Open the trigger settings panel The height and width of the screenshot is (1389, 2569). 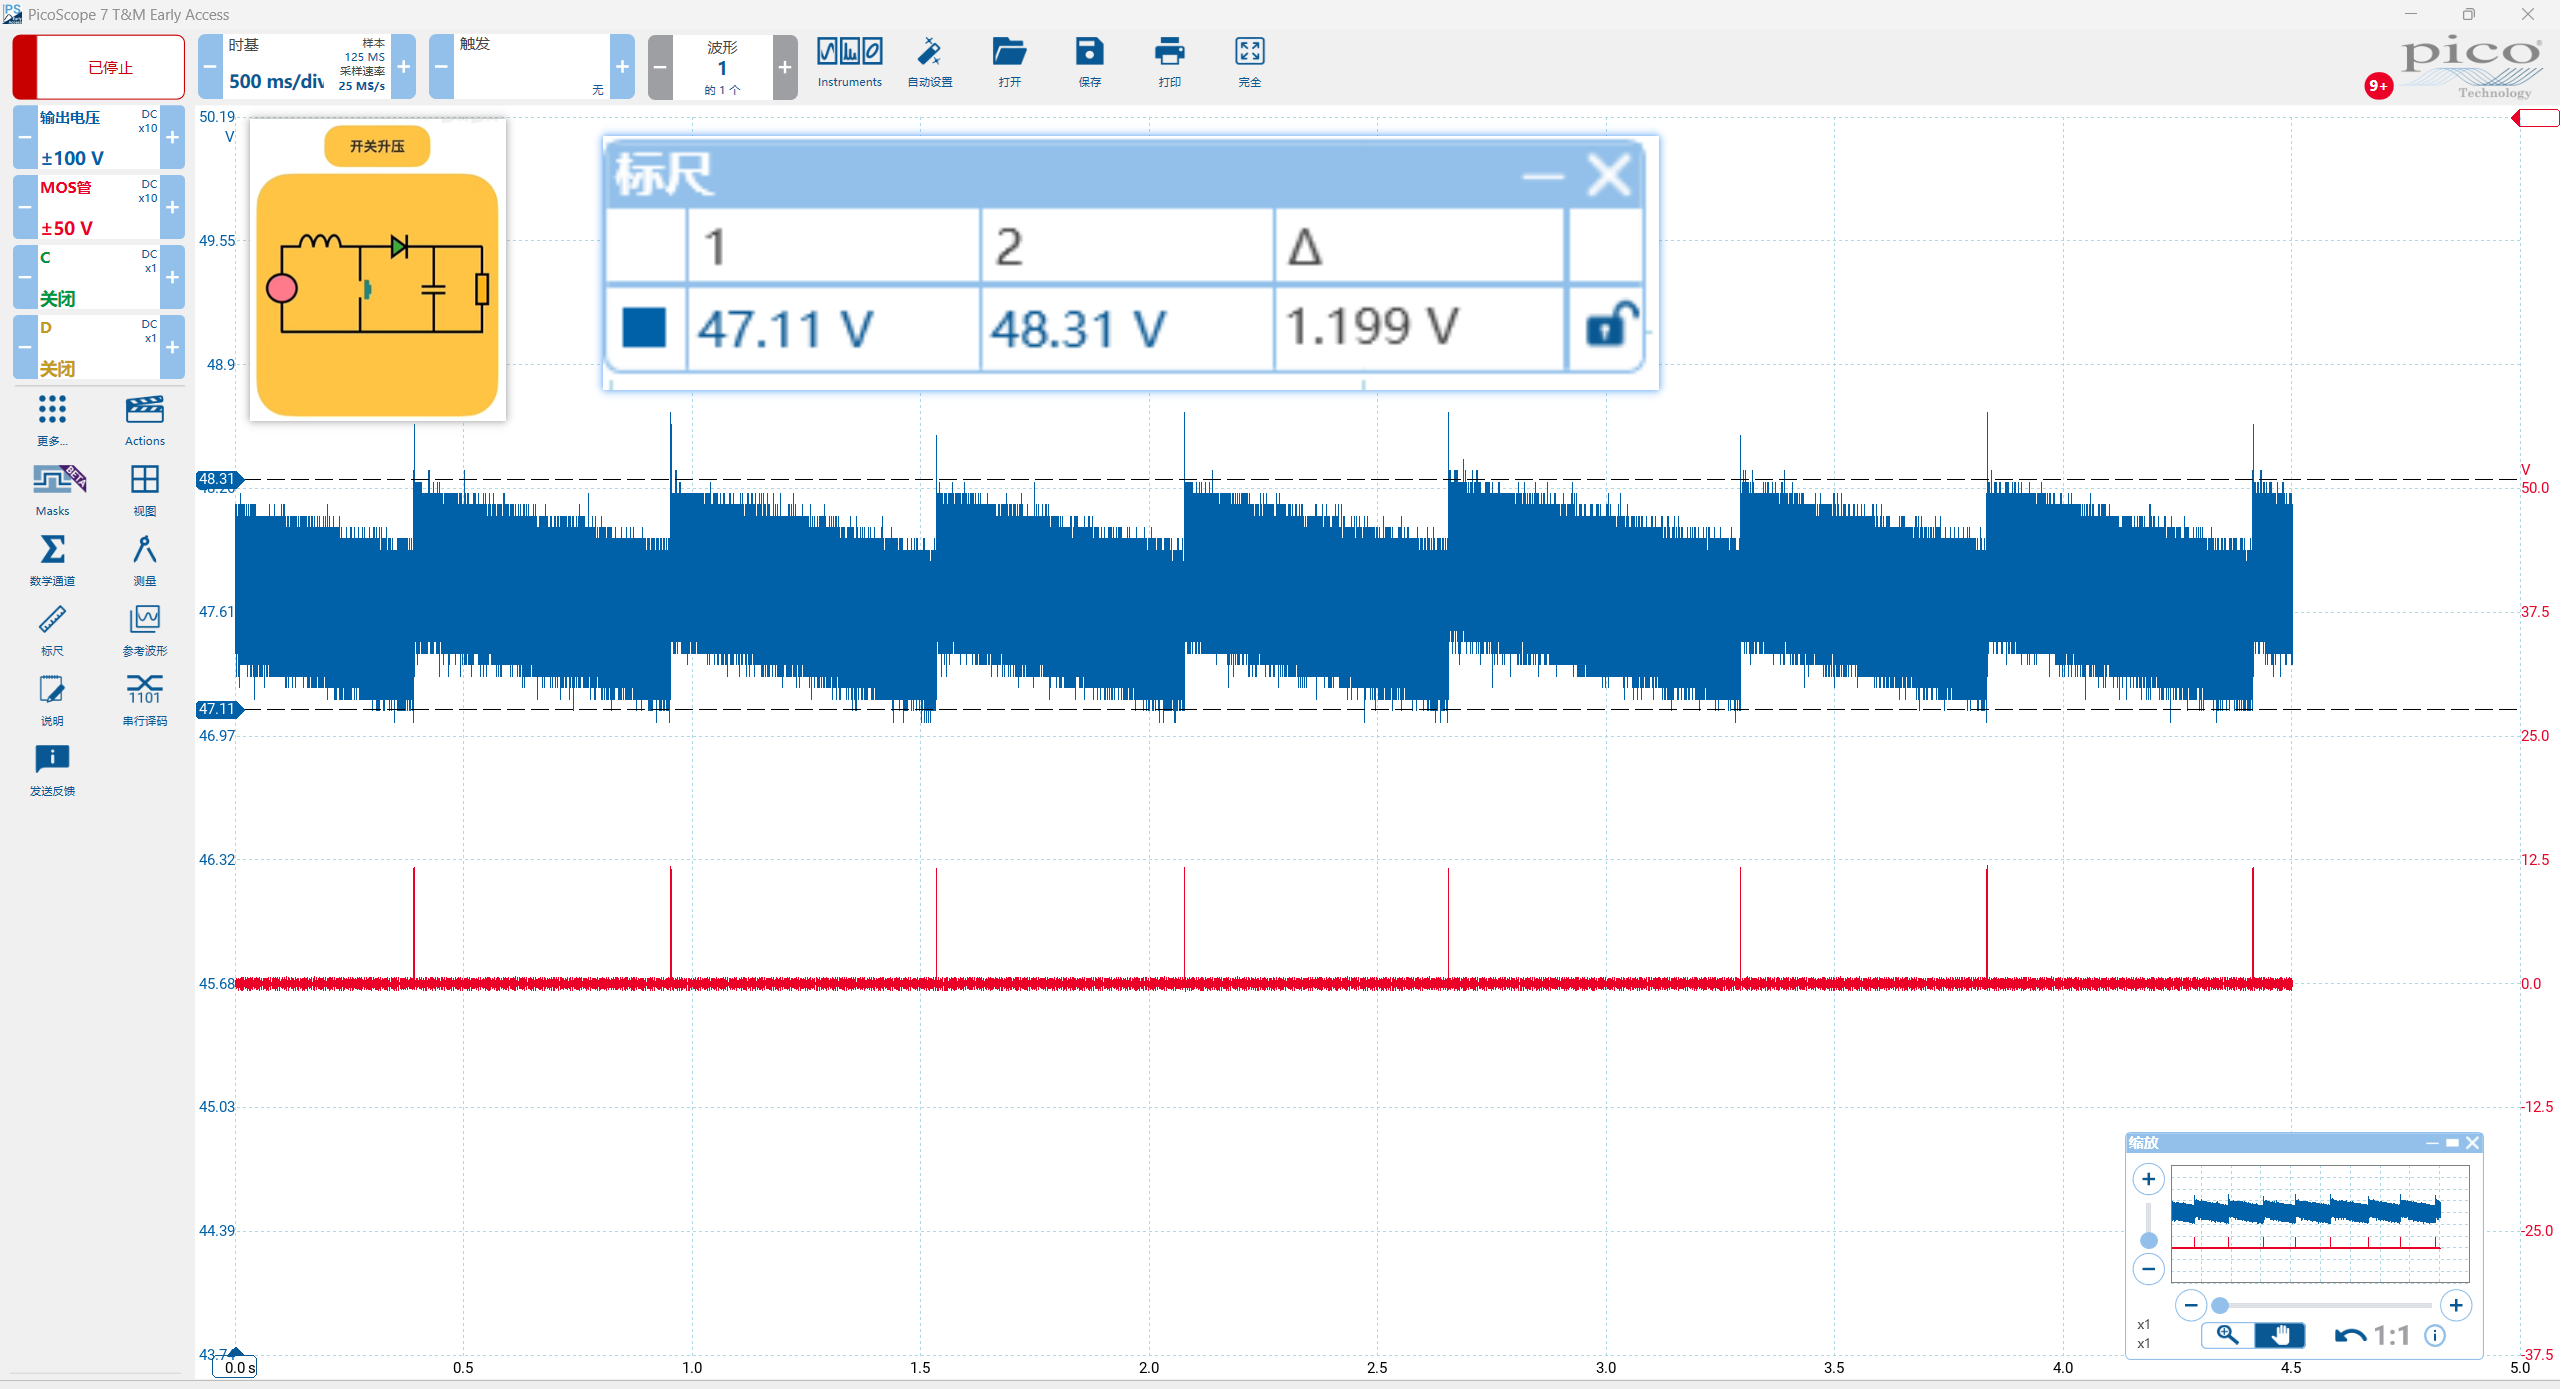(531, 67)
